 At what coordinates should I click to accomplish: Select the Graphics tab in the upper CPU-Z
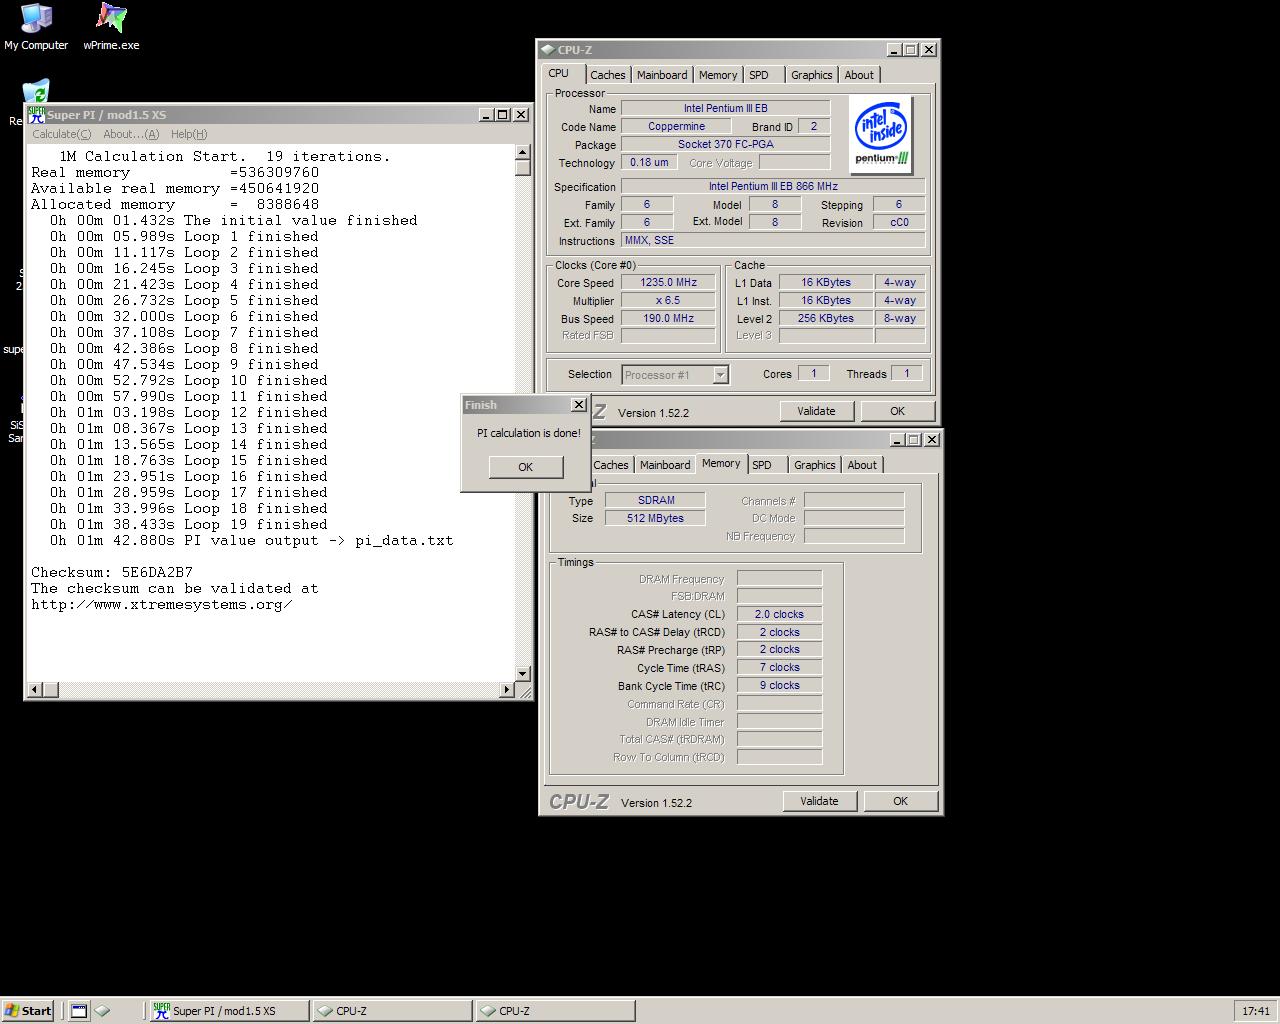(x=811, y=75)
